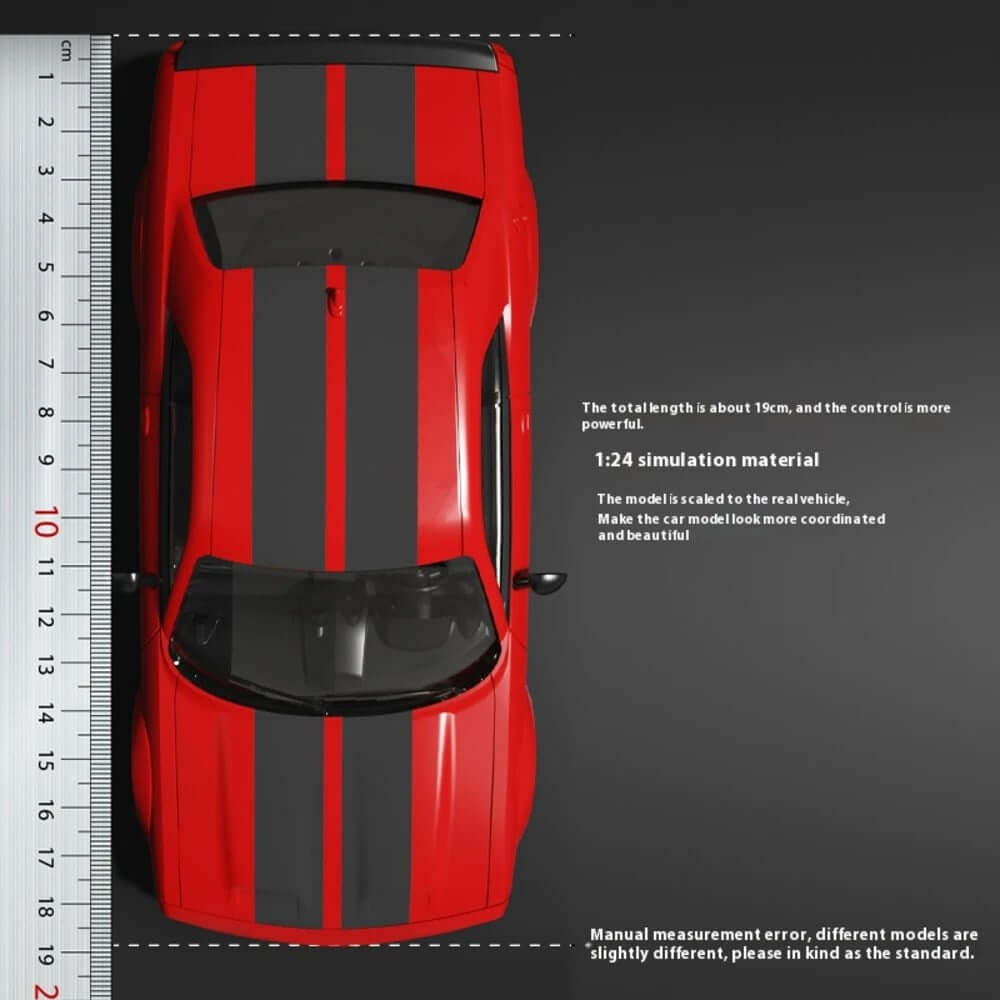Click the rear window of the car
1000x1000 pixels.
point(336,225)
